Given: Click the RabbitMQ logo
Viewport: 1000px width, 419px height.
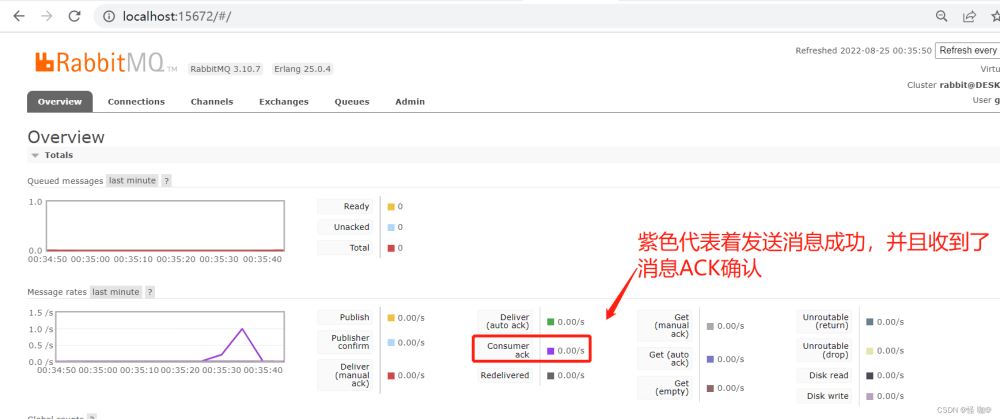Looking at the screenshot, I should tap(94, 64).
